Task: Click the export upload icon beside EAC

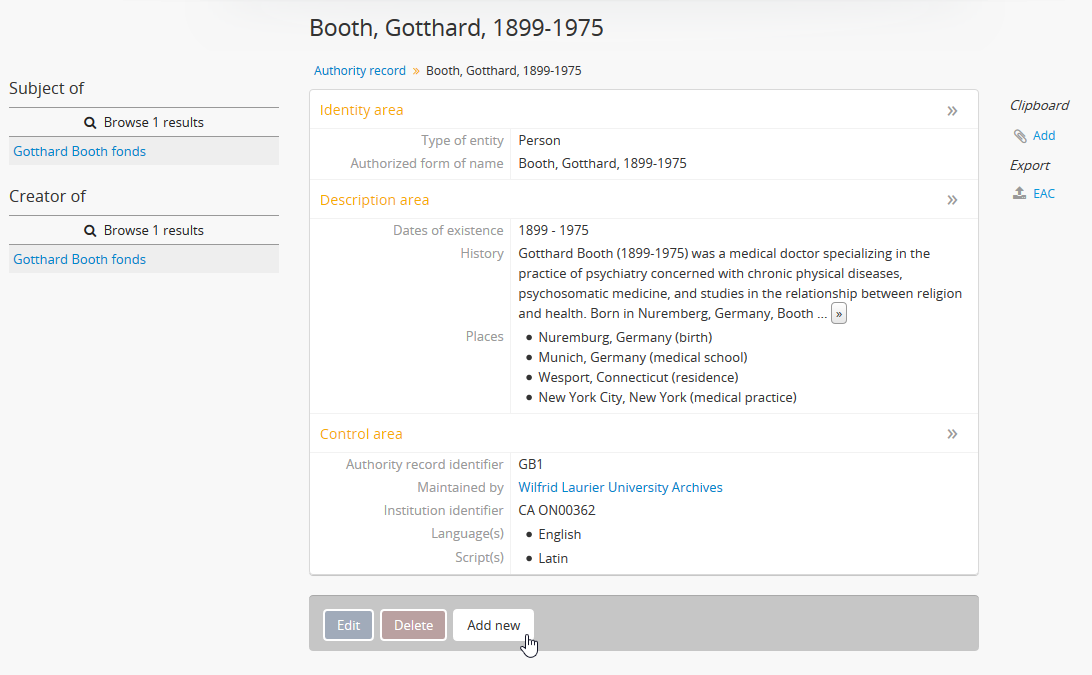Action: point(1020,194)
